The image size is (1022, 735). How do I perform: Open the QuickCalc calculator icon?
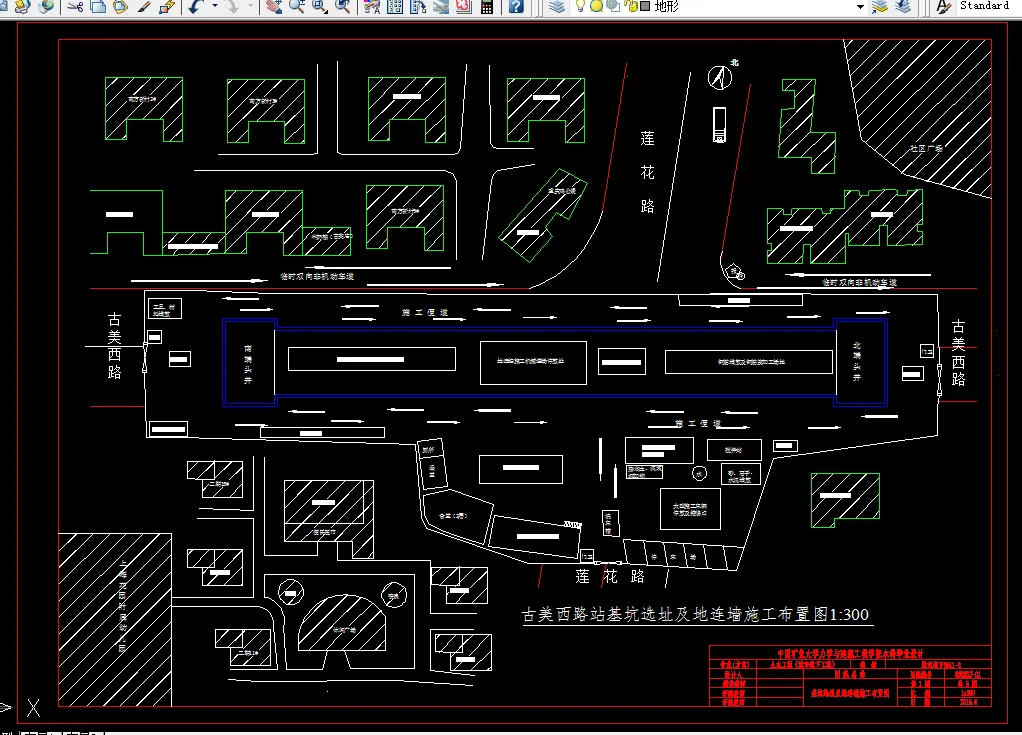pyautogui.click(x=486, y=7)
